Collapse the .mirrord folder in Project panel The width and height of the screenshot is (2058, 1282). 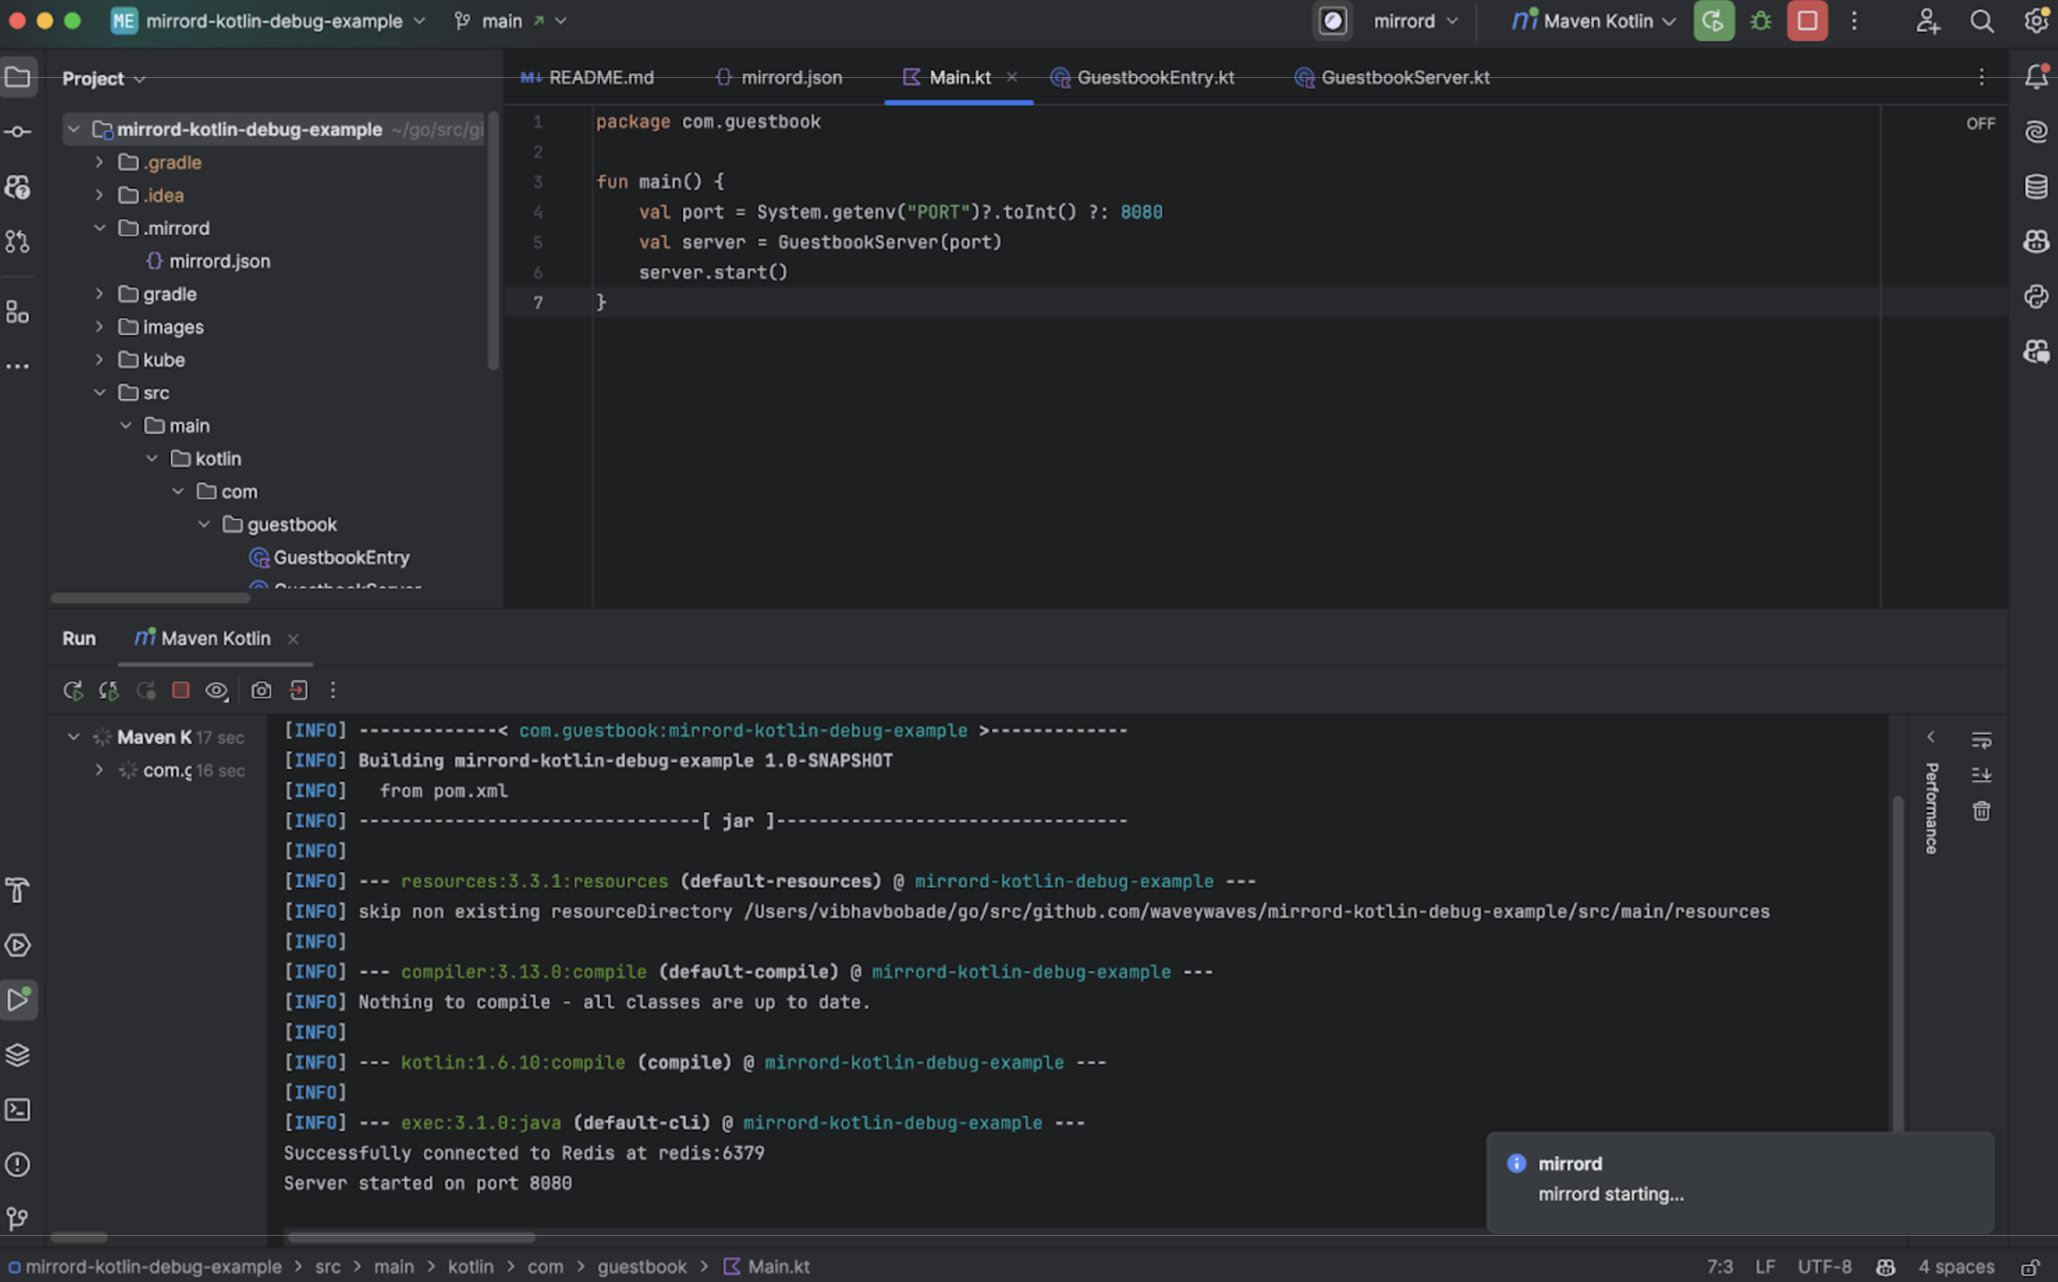[100, 228]
